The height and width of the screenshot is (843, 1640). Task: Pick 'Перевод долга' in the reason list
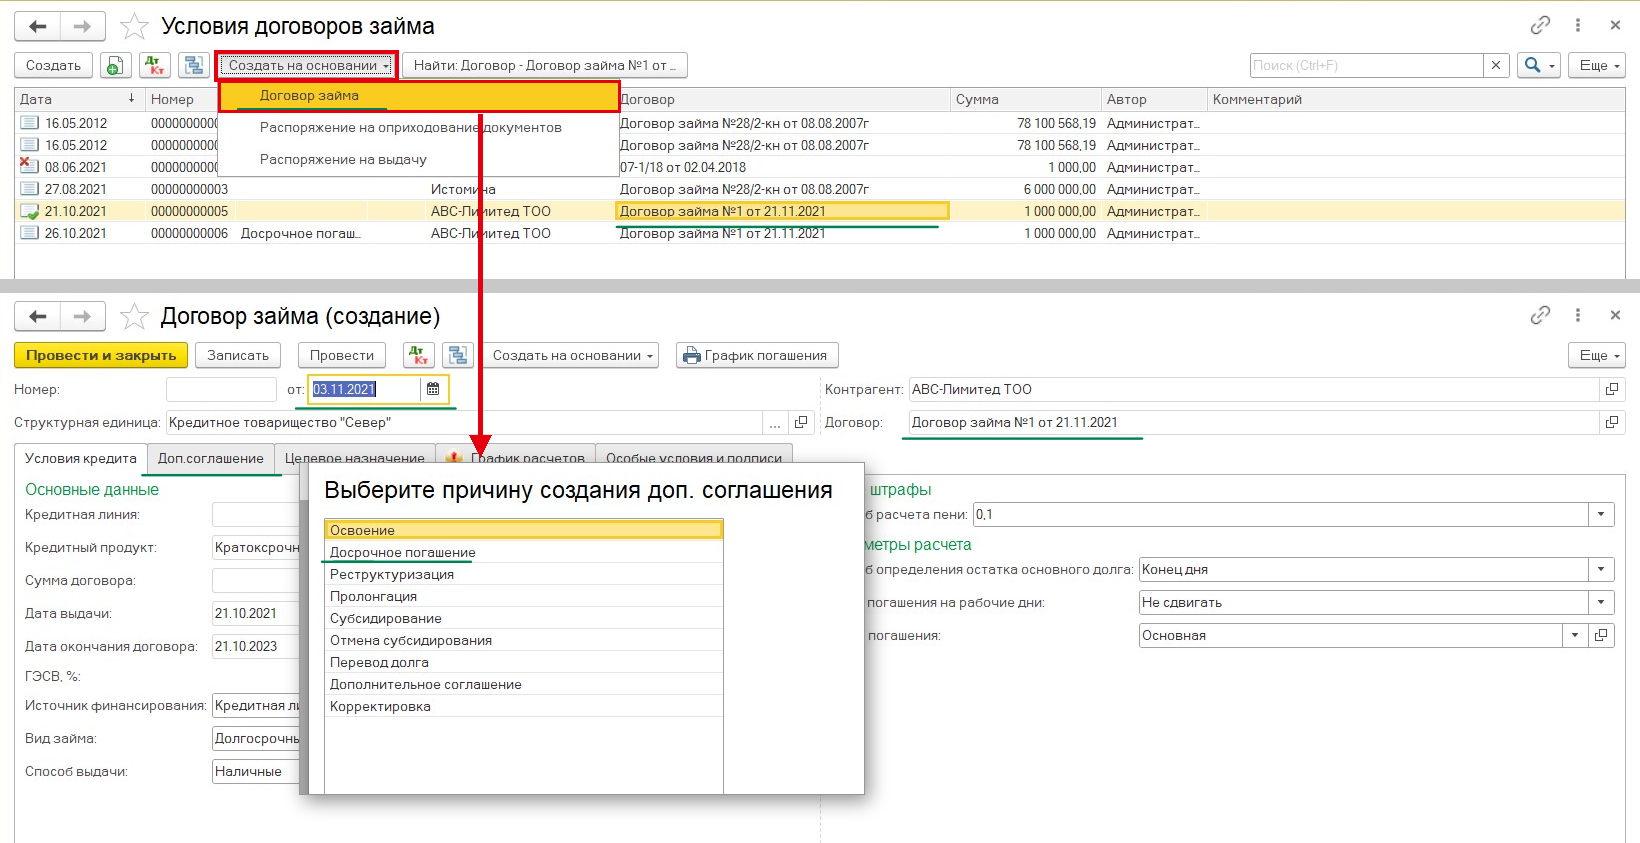(x=523, y=662)
